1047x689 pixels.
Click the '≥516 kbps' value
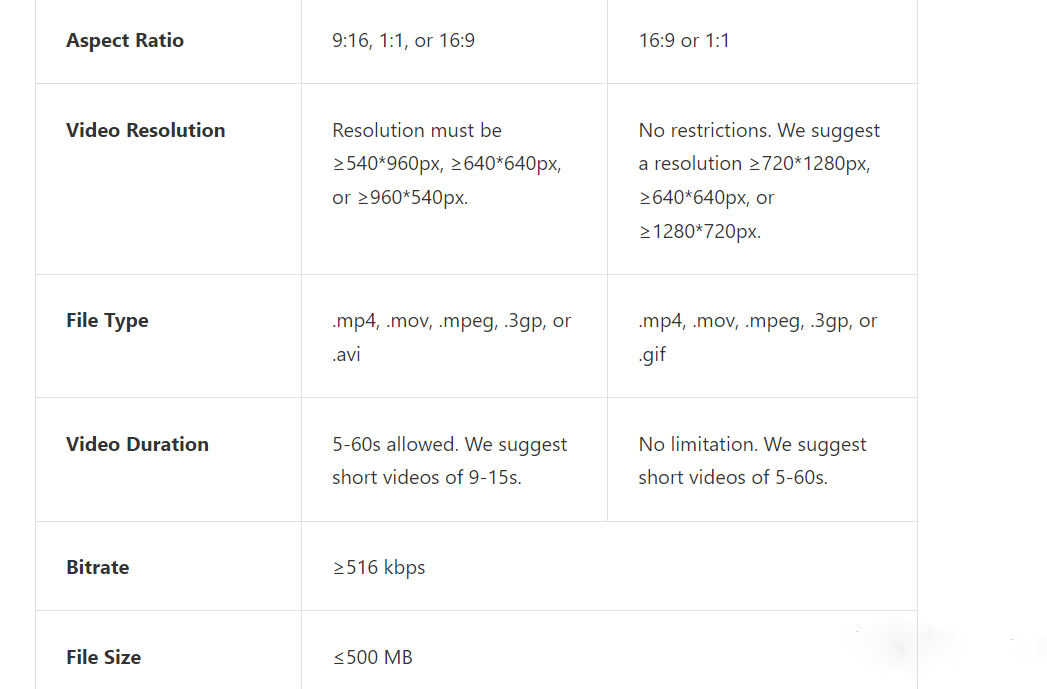click(379, 567)
